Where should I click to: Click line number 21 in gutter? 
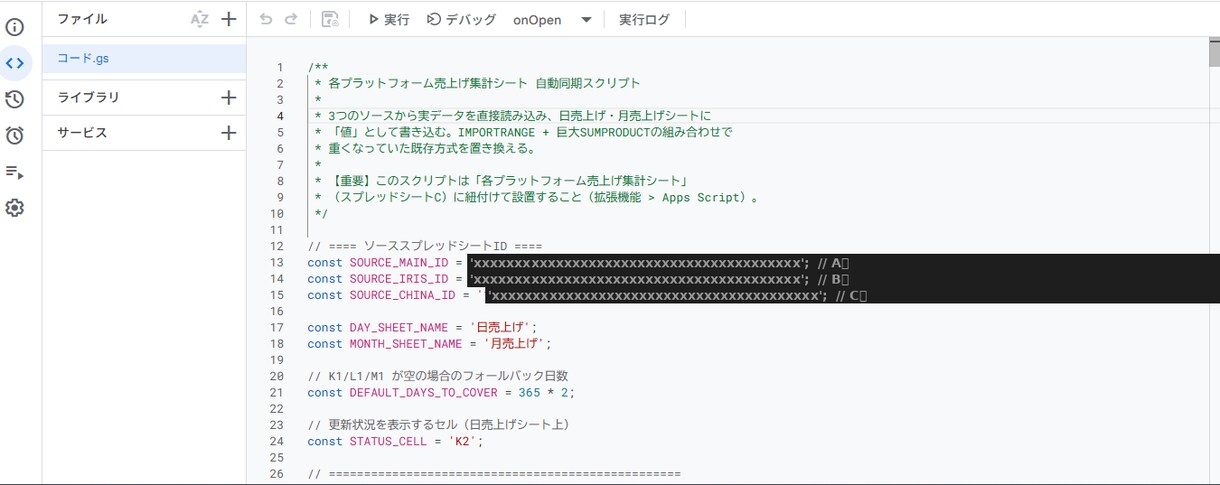(x=277, y=392)
